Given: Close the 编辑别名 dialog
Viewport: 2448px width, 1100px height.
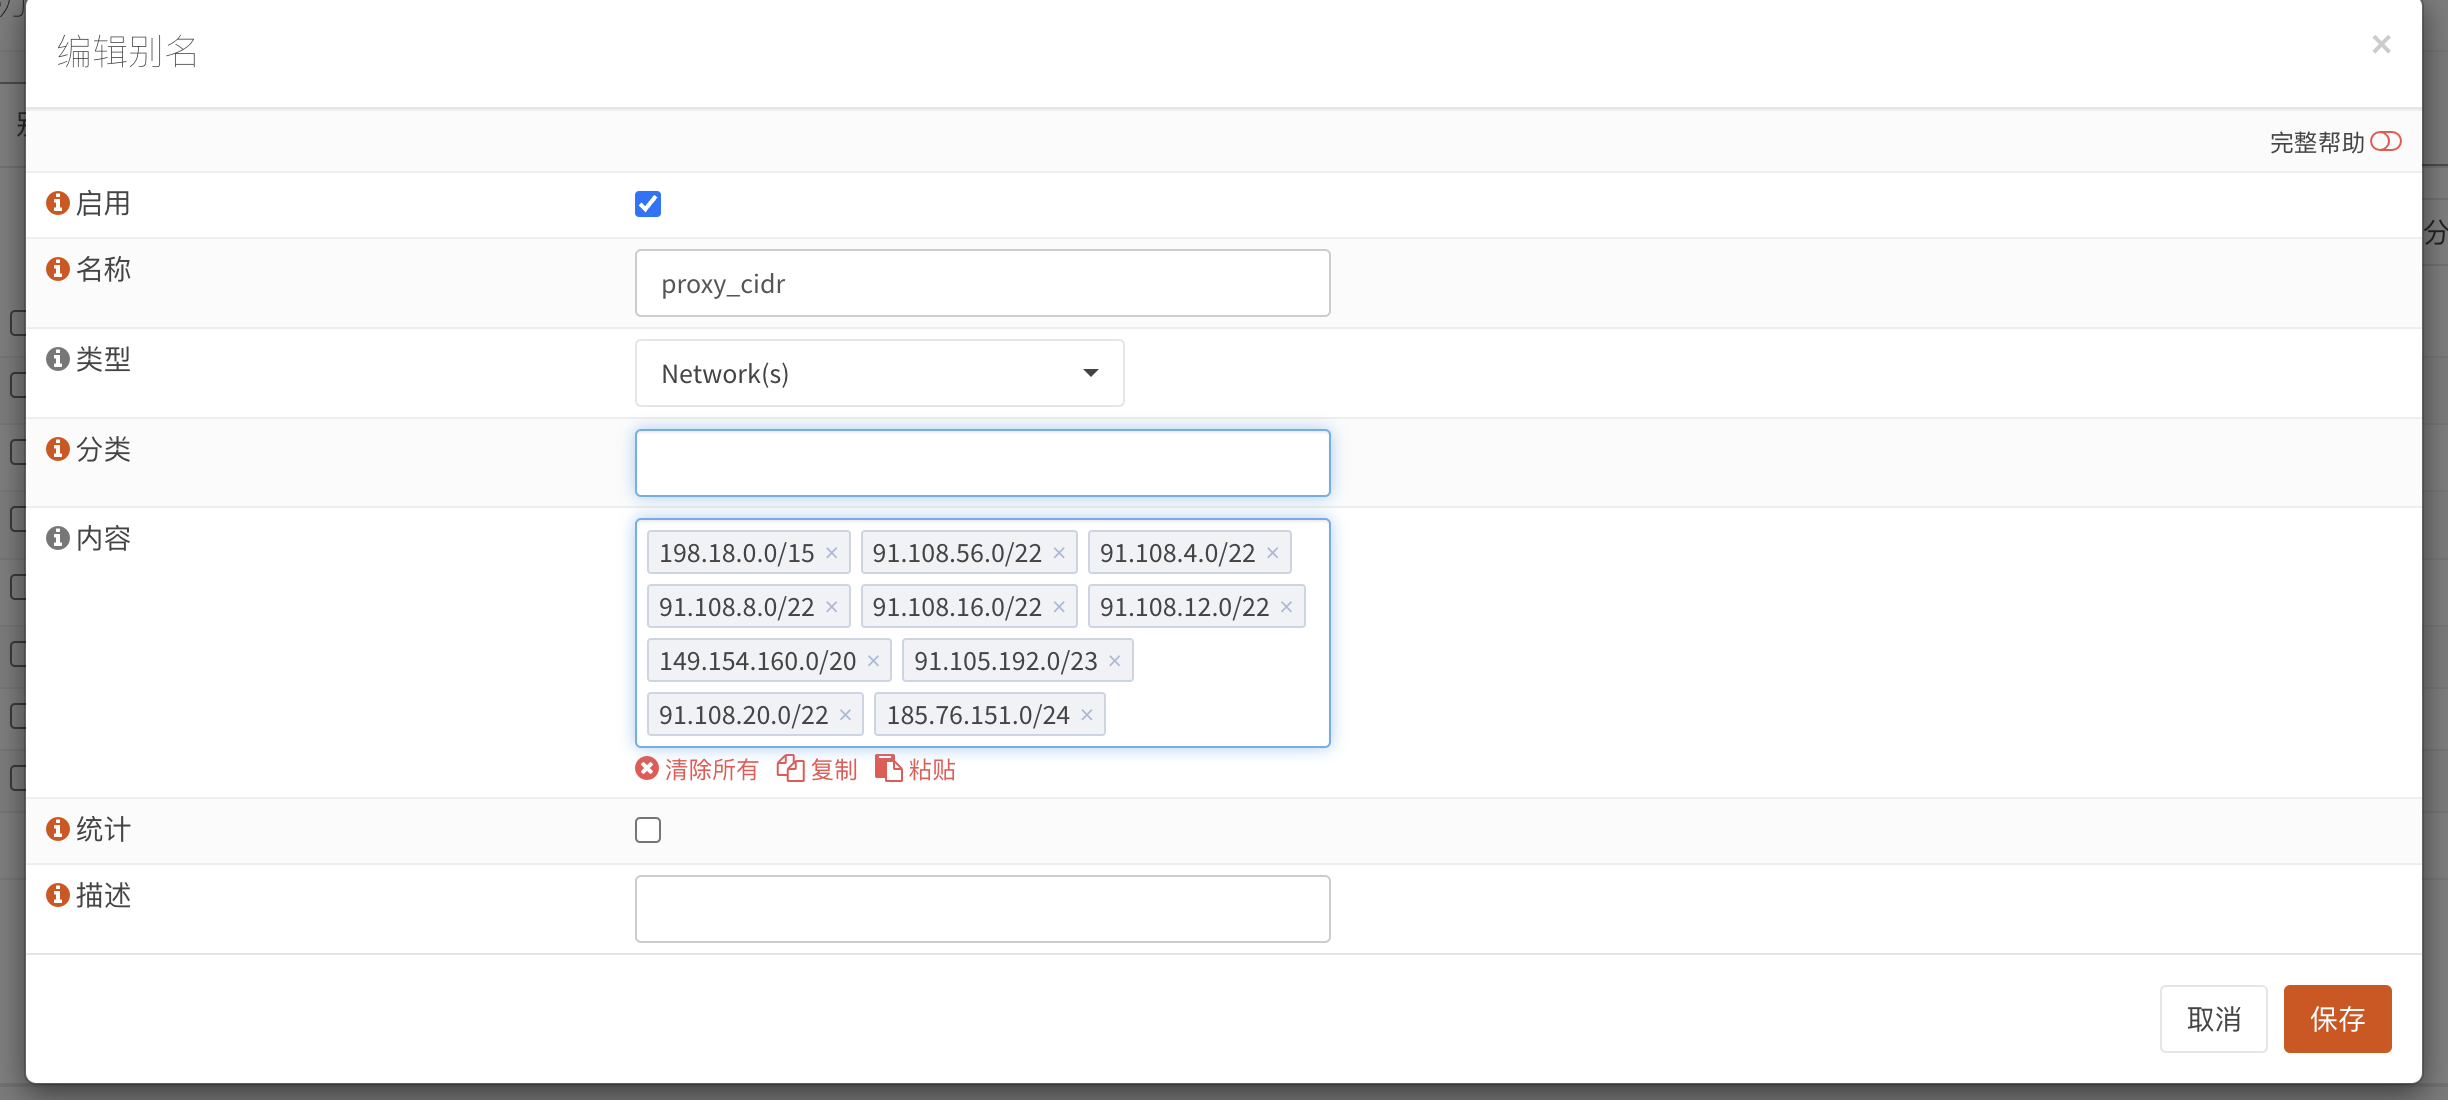Looking at the screenshot, I should click(2381, 44).
